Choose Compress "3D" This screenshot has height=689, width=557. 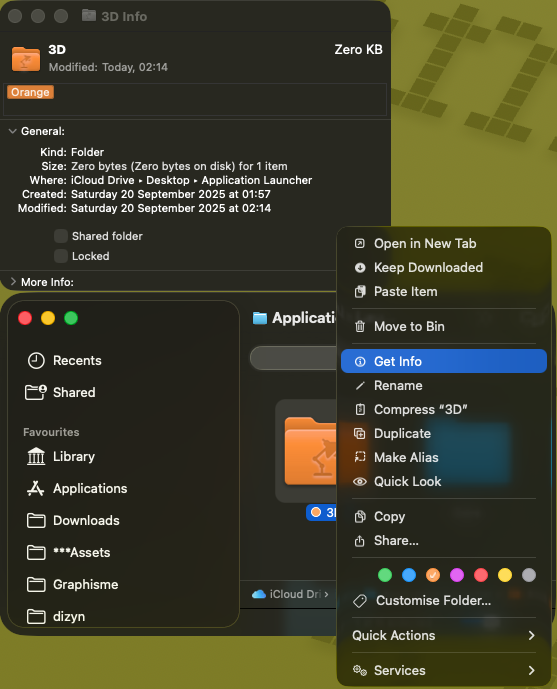(x=444, y=410)
